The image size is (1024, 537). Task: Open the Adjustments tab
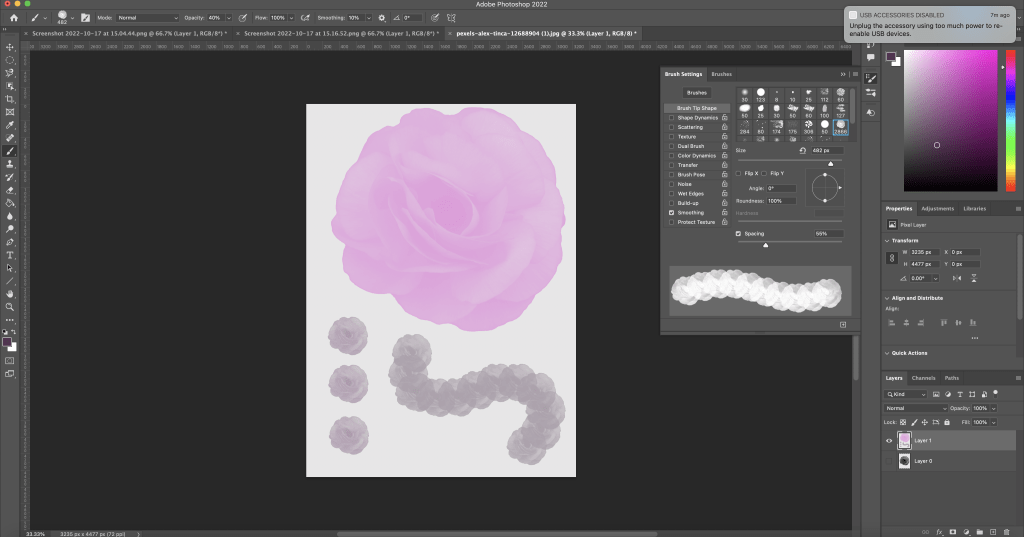[x=937, y=208]
